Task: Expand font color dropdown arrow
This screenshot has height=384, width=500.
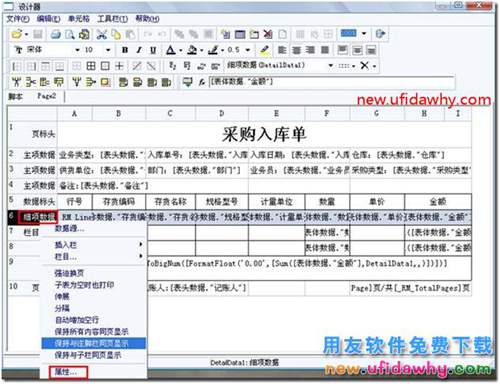Action: (180, 50)
